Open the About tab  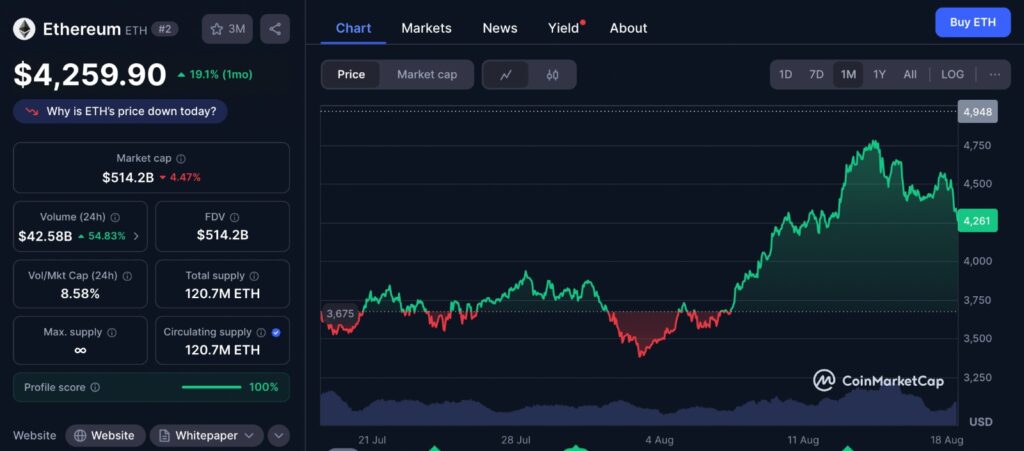click(628, 28)
